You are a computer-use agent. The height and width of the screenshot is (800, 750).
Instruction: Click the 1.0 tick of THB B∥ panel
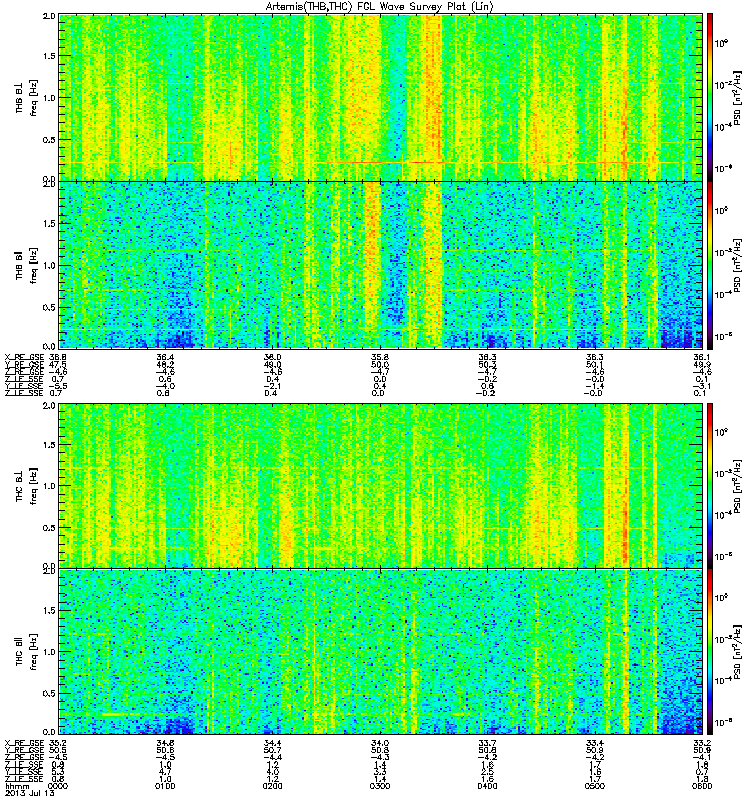point(50,265)
